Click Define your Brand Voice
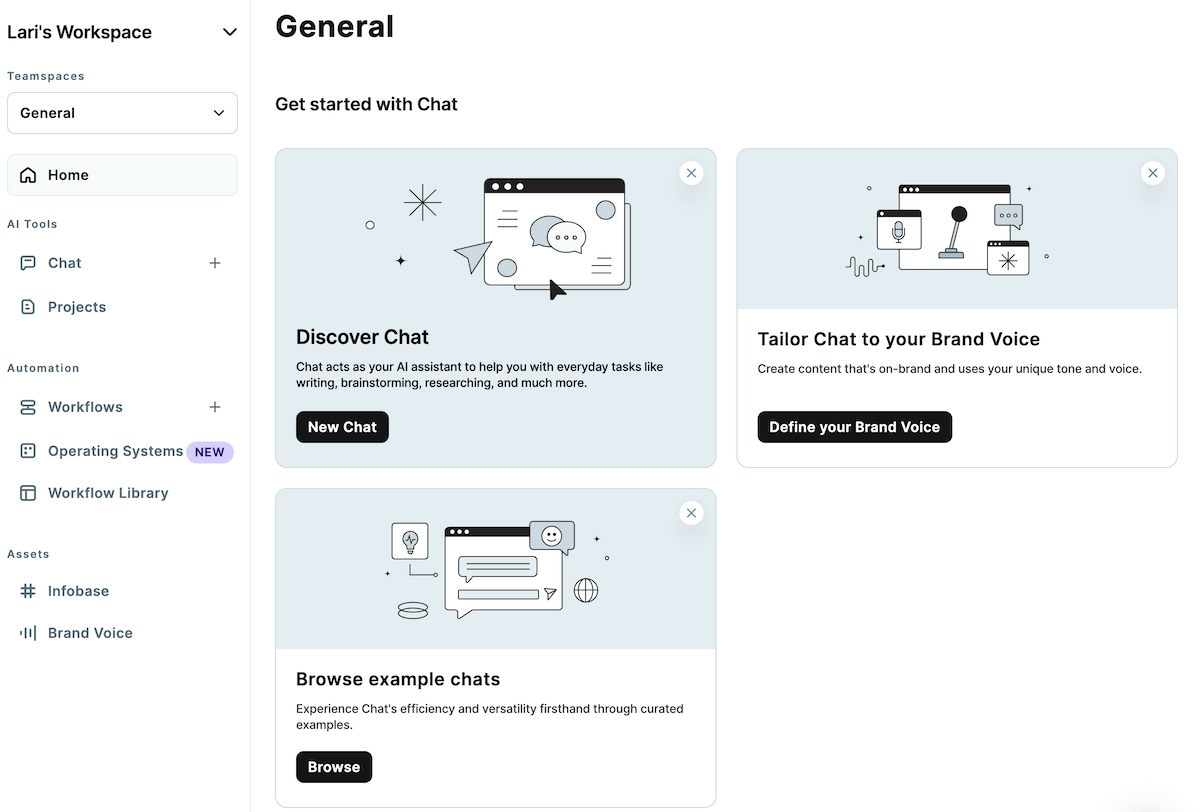1200x812 pixels. point(854,426)
